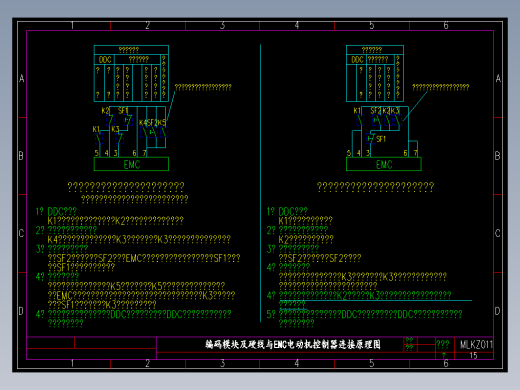The height and width of the screenshot is (390, 520).
Task: Click the left note line starting with "K4"
Action: coord(139,239)
